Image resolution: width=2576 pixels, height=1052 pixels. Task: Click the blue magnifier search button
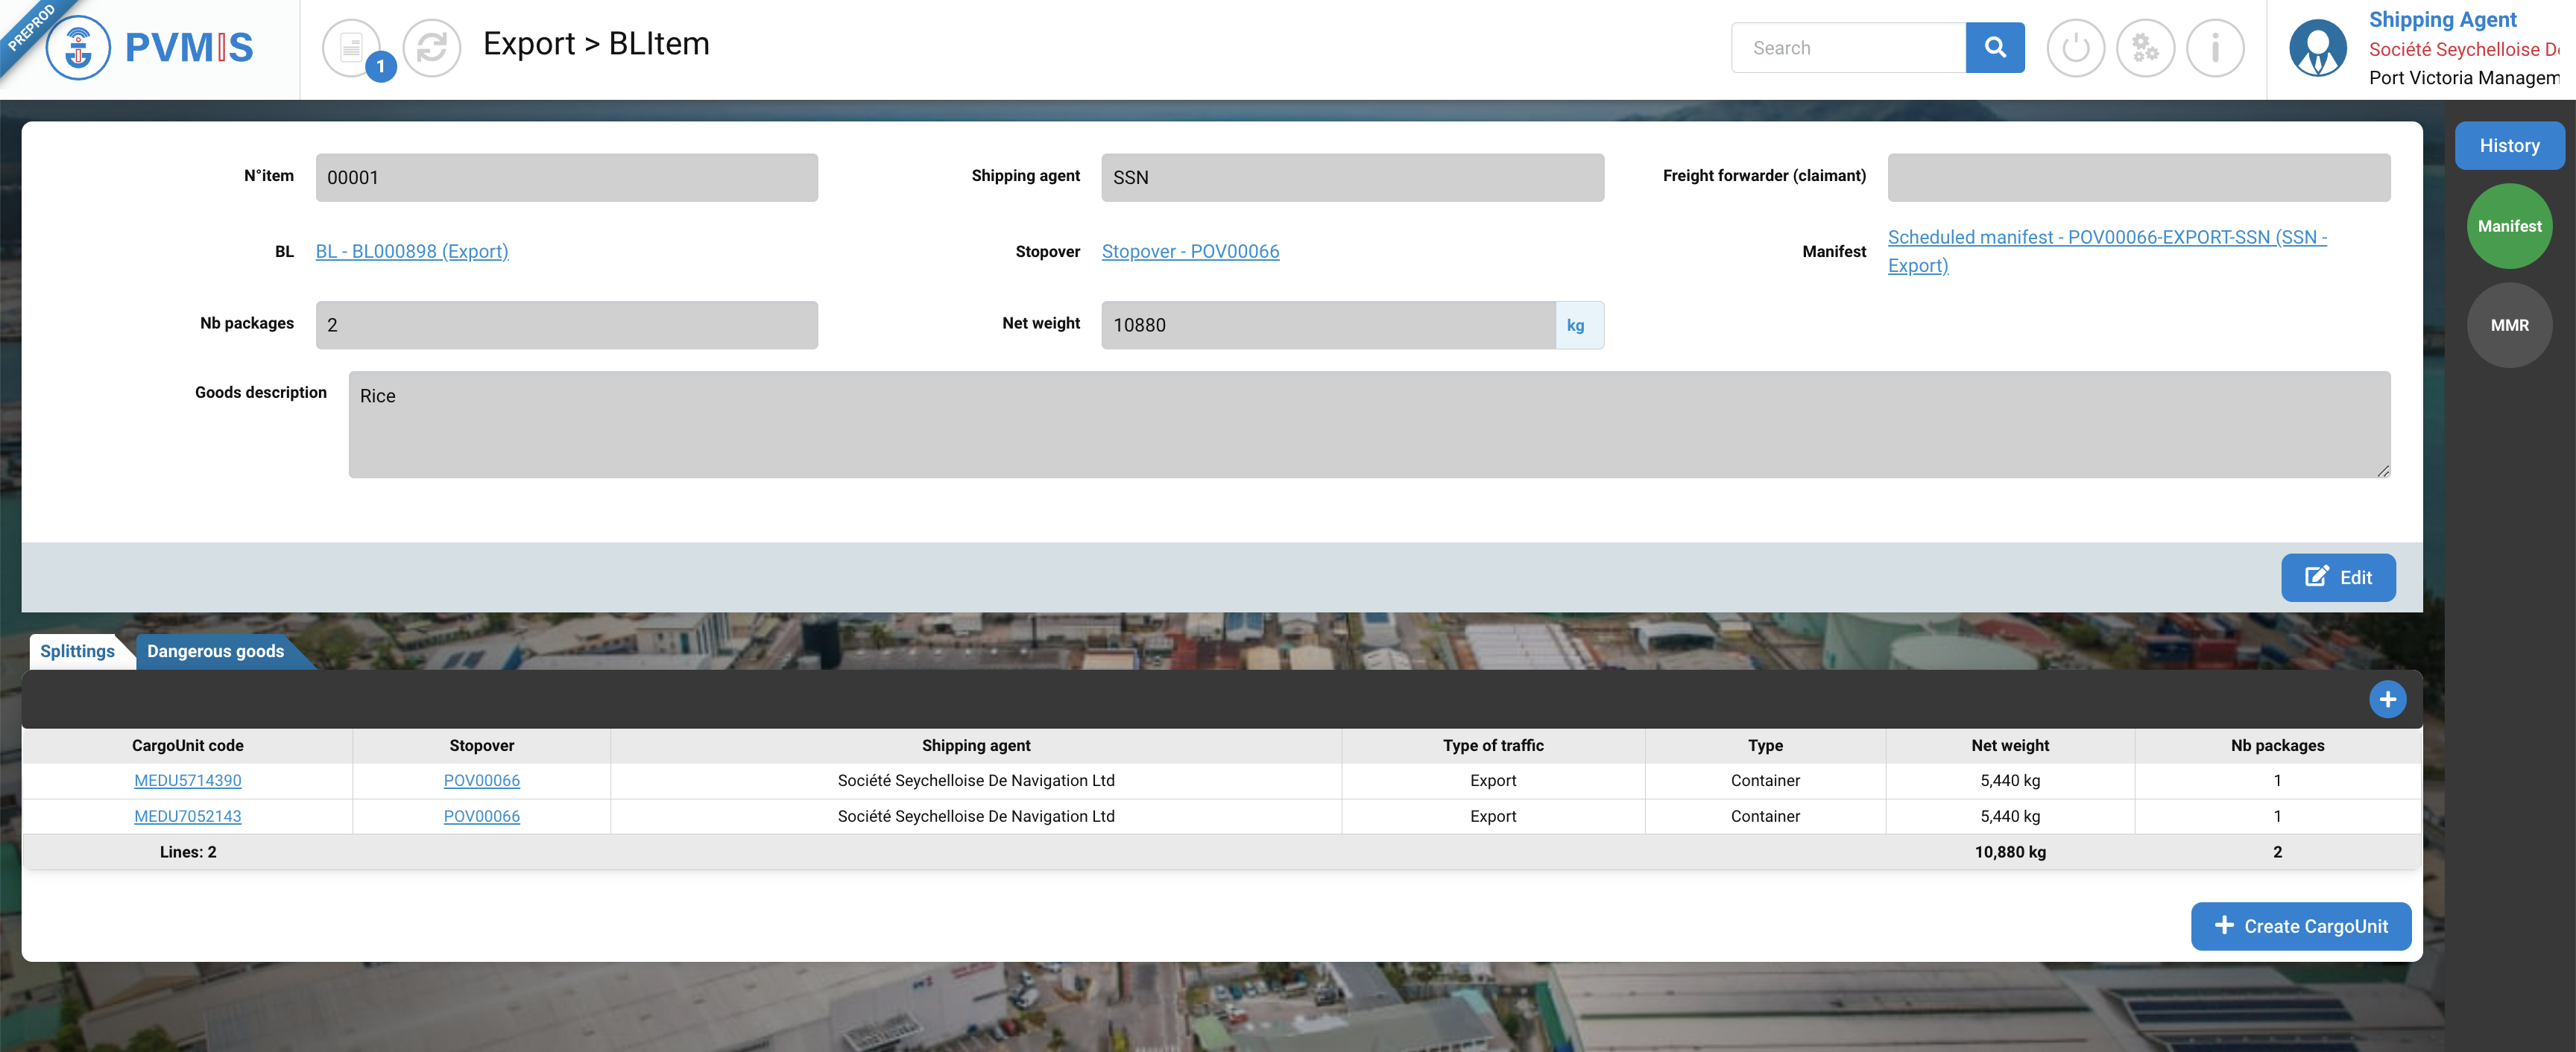[1994, 47]
